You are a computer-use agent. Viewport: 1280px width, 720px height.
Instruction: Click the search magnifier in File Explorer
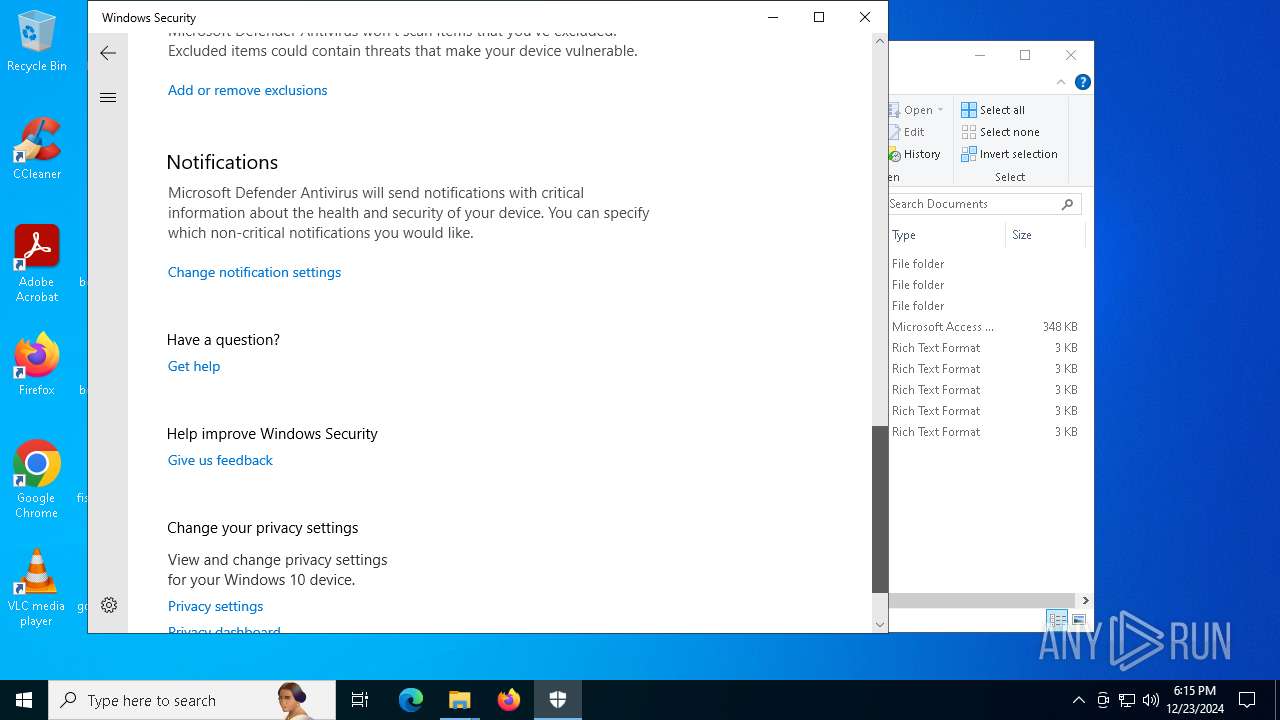tap(1067, 204)
